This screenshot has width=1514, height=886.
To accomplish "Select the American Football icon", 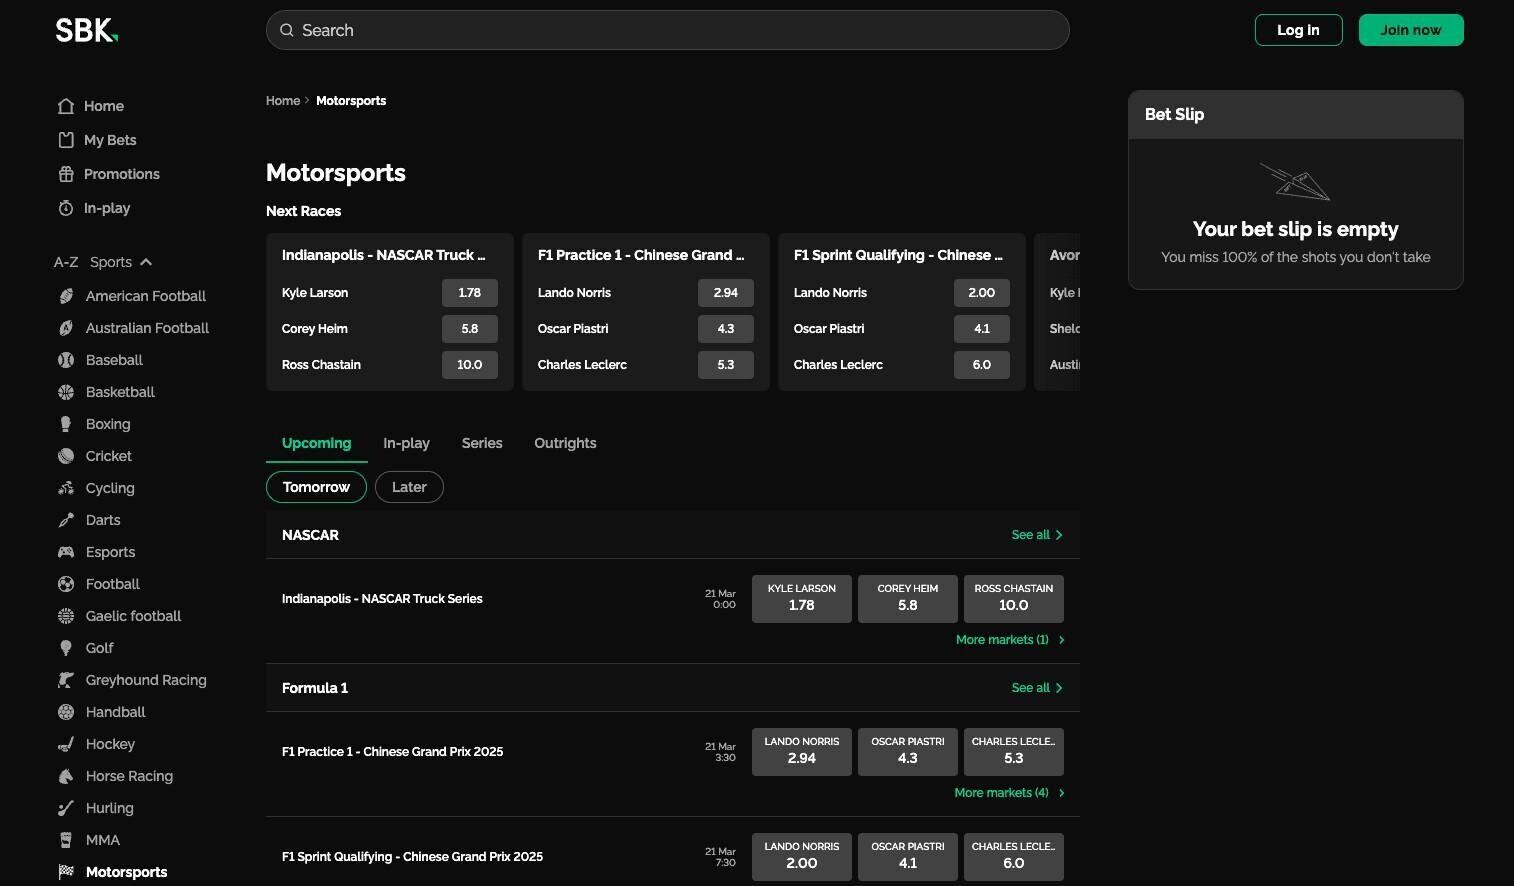I will [66, 296].
